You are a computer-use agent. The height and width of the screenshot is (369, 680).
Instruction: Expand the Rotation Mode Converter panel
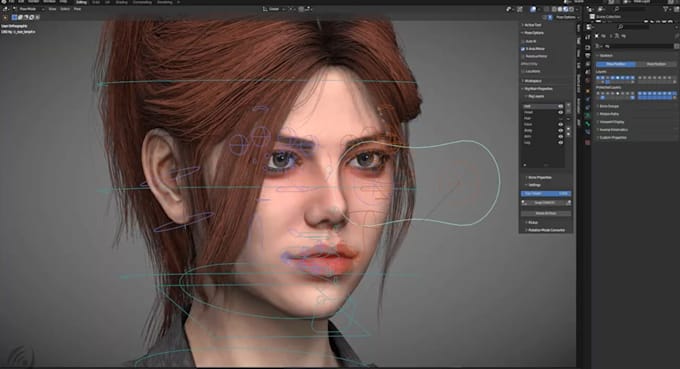pyautogui.click(x=546, y=230)
